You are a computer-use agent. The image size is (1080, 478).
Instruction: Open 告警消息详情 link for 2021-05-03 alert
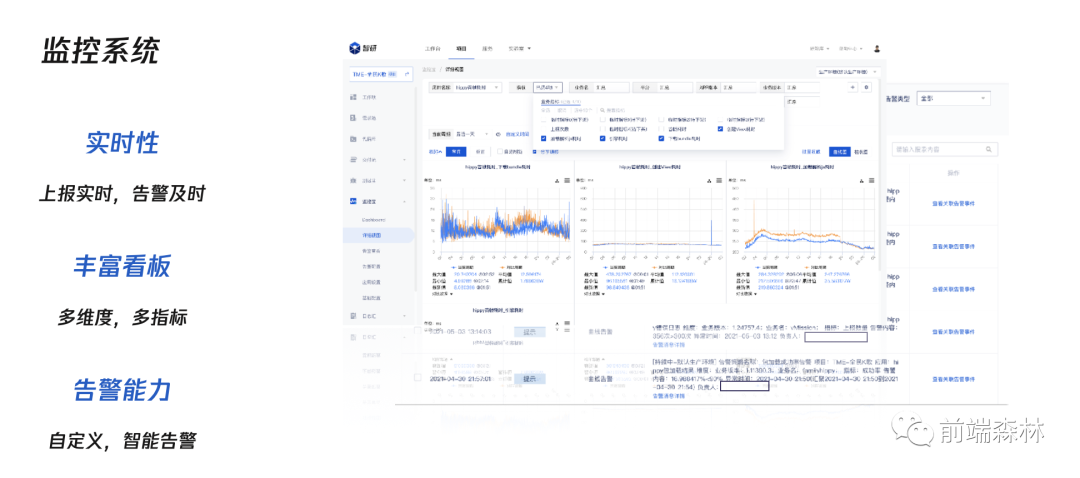[x=671, y=344]
